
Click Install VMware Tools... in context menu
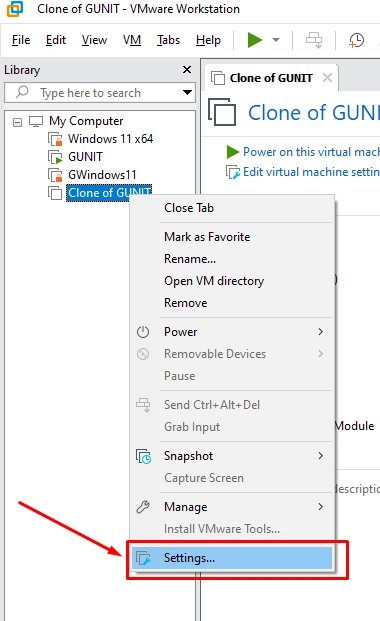point(233,529)
